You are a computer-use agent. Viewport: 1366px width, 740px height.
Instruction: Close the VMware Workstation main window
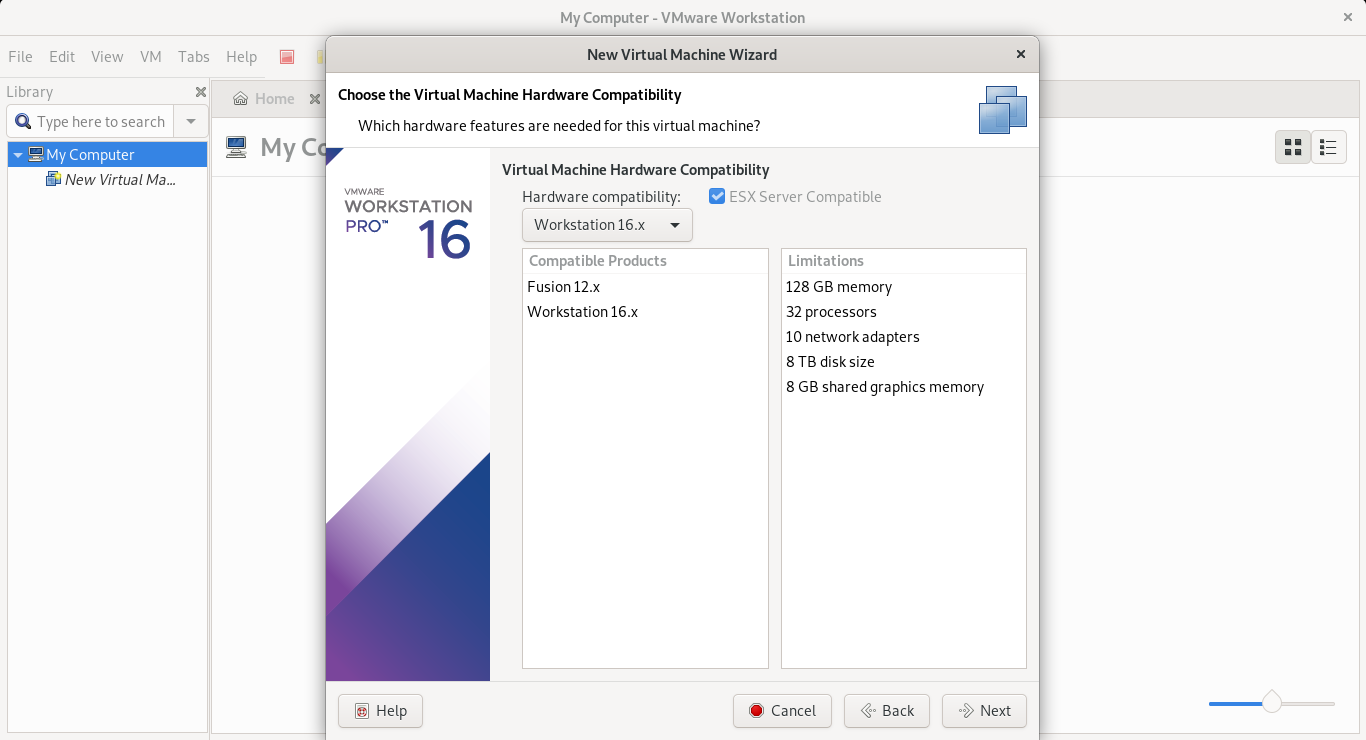click(x=1346, y=17)
